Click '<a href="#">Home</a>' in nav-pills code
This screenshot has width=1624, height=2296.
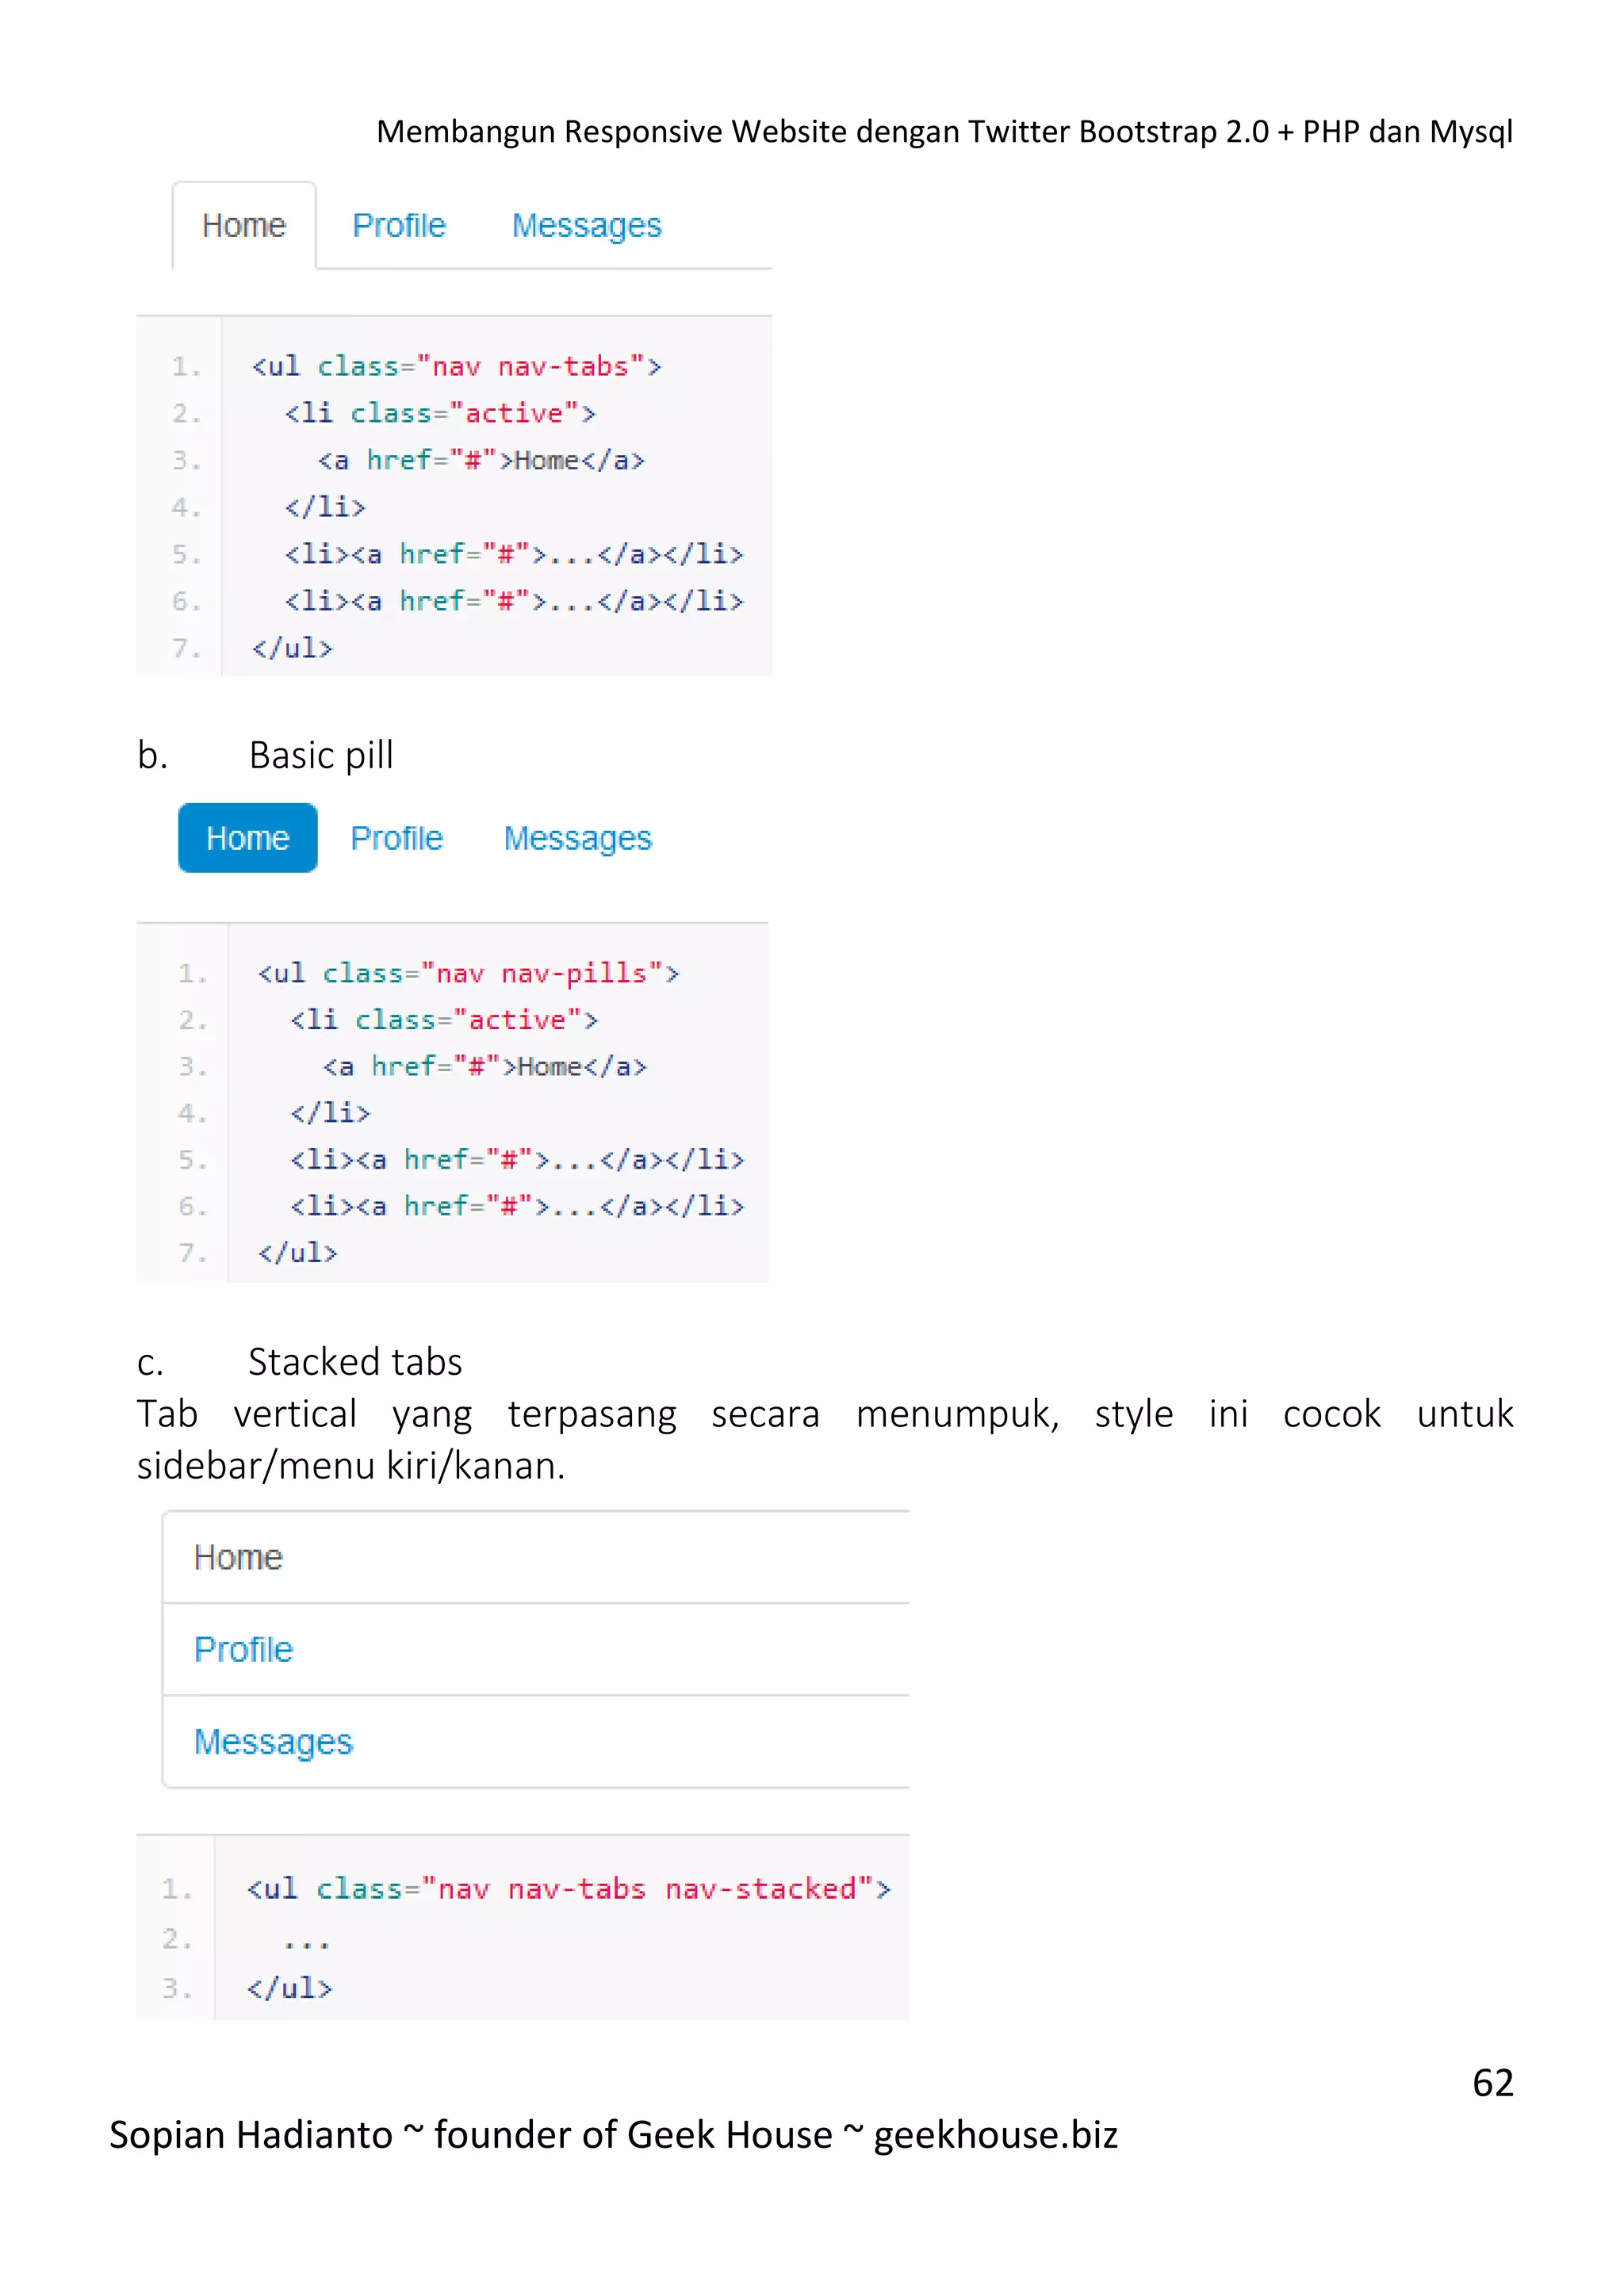click(x=485, y=1067)
